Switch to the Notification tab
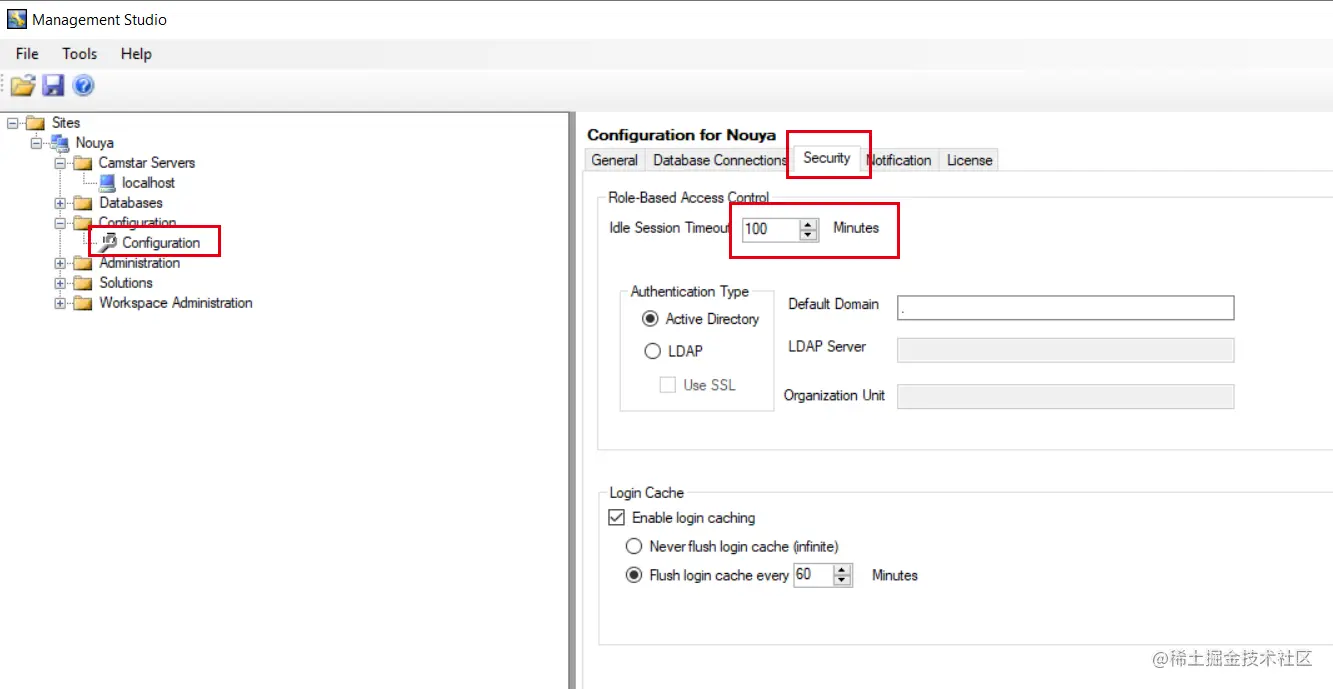 pyautogui.click(x=899, y=160)
